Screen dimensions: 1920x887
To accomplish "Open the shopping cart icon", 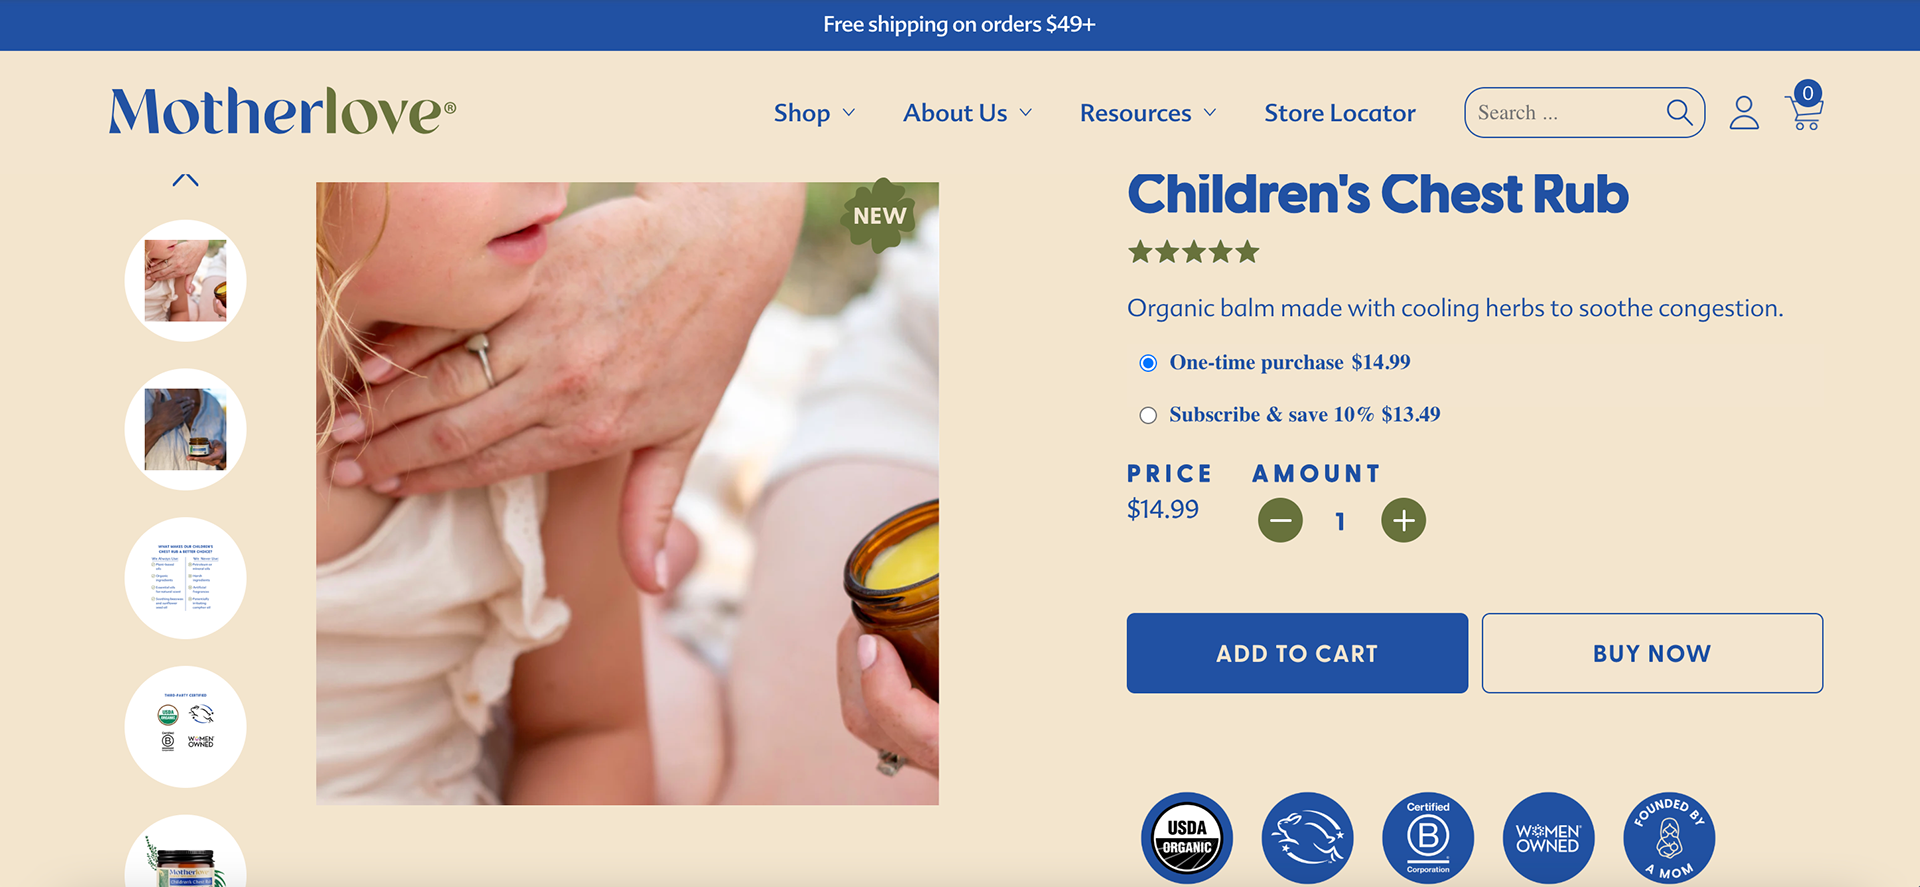I will (1805, 107).
